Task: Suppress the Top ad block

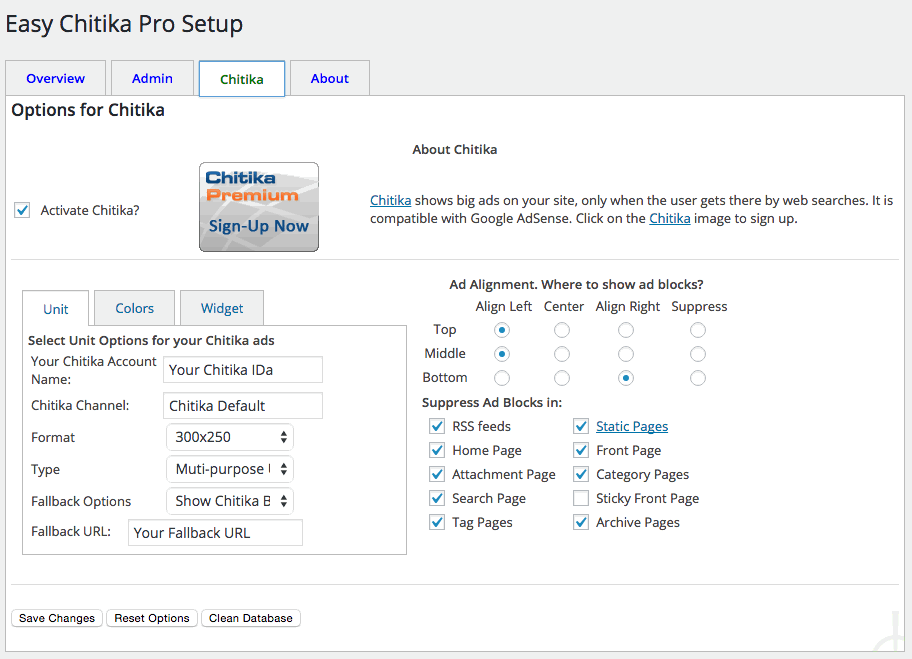Action: coord(698,330)
